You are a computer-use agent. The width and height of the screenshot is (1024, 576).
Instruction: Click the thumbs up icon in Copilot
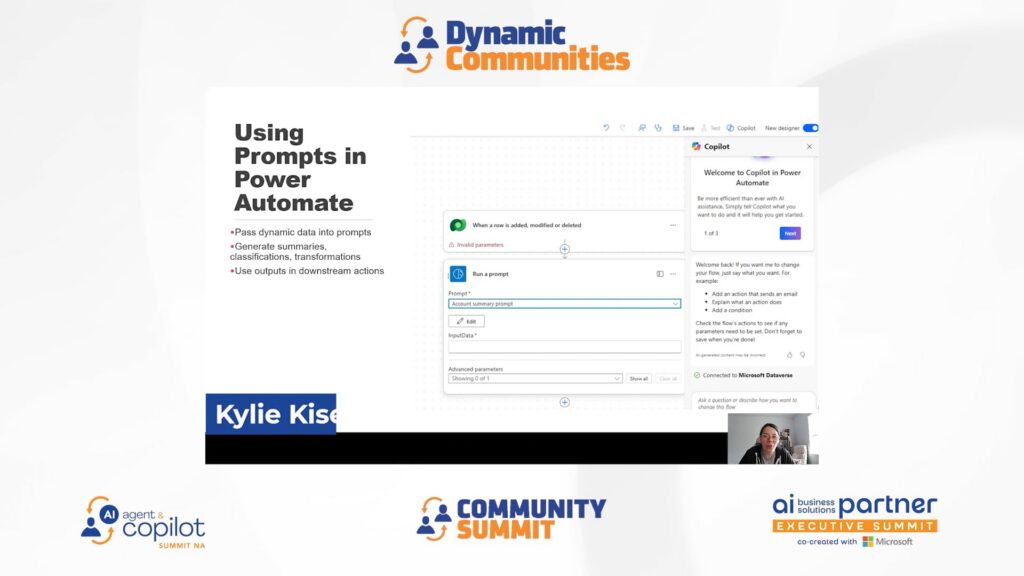click(x=789, y=354)
